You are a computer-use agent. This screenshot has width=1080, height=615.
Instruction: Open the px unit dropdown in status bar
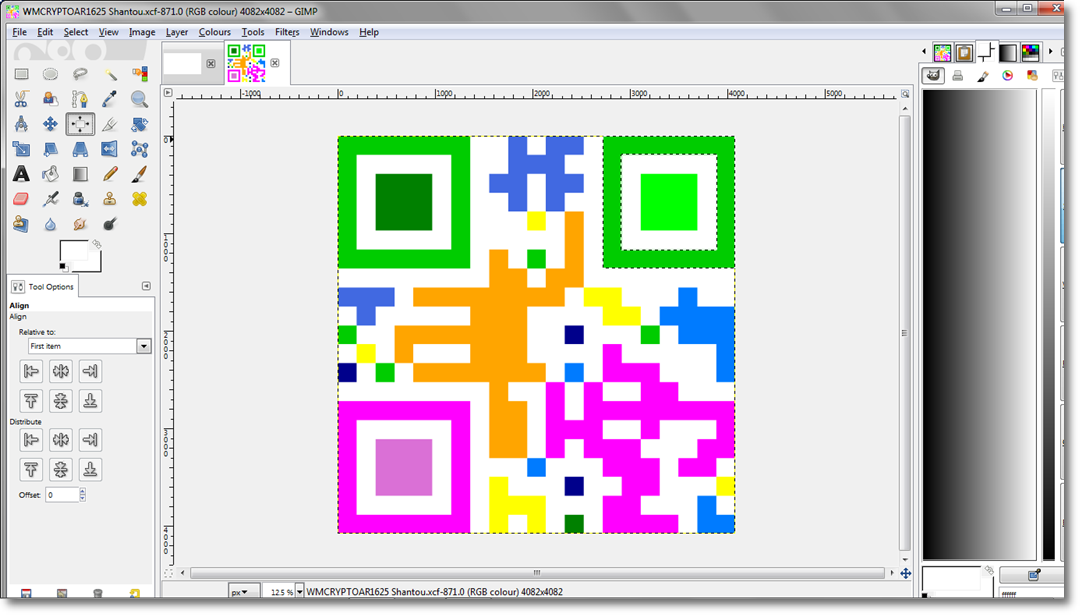tap(244, 592)
